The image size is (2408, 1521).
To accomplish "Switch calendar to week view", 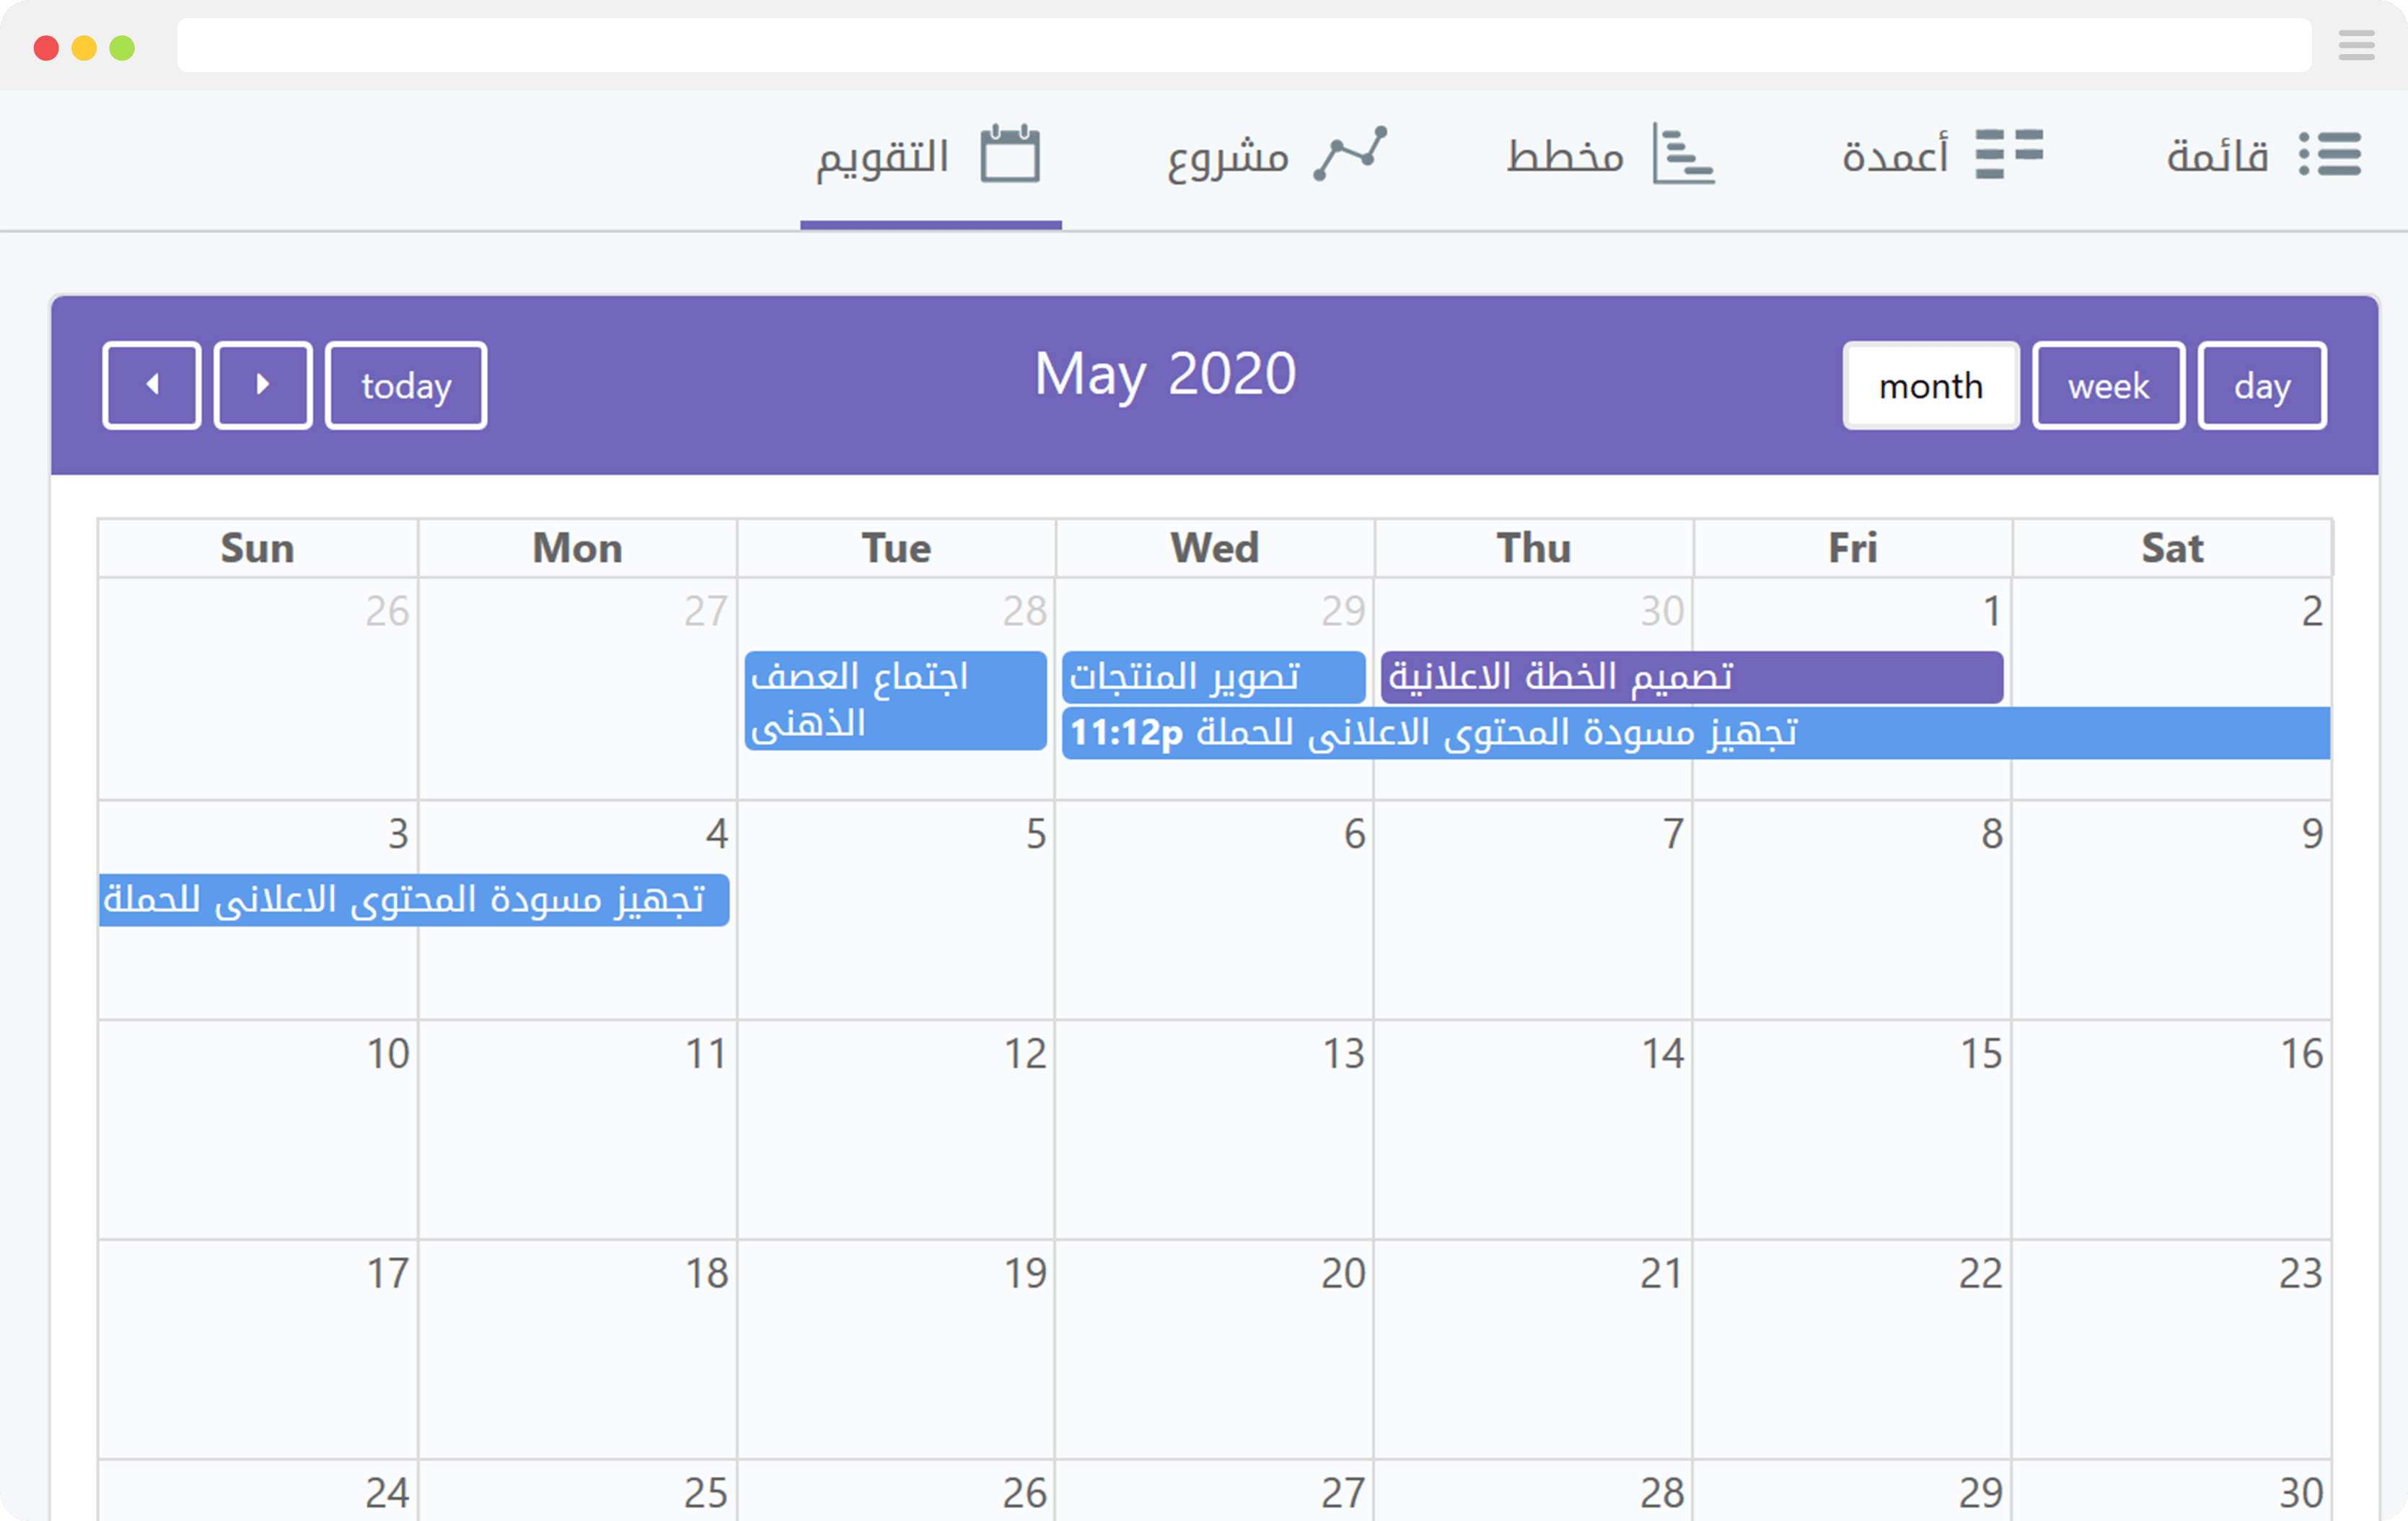I will [x=2108, y=386].
